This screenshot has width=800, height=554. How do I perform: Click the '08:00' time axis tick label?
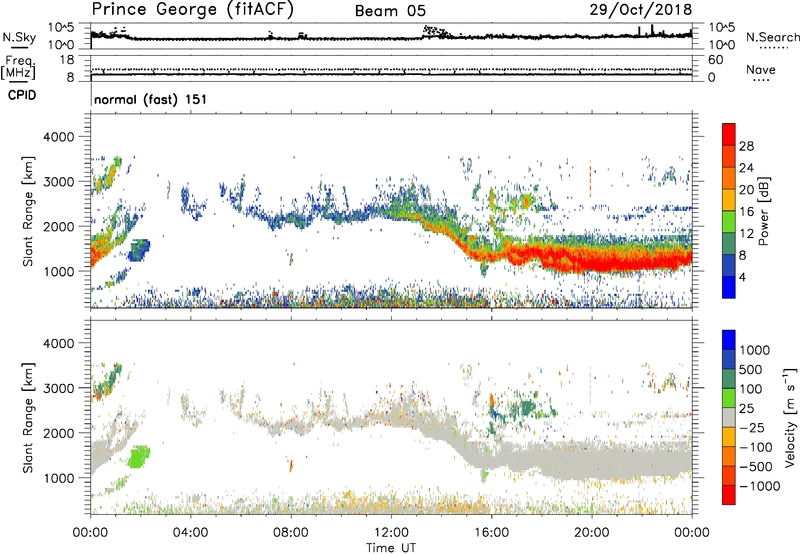pyautogui.click(x=291, y=533)
